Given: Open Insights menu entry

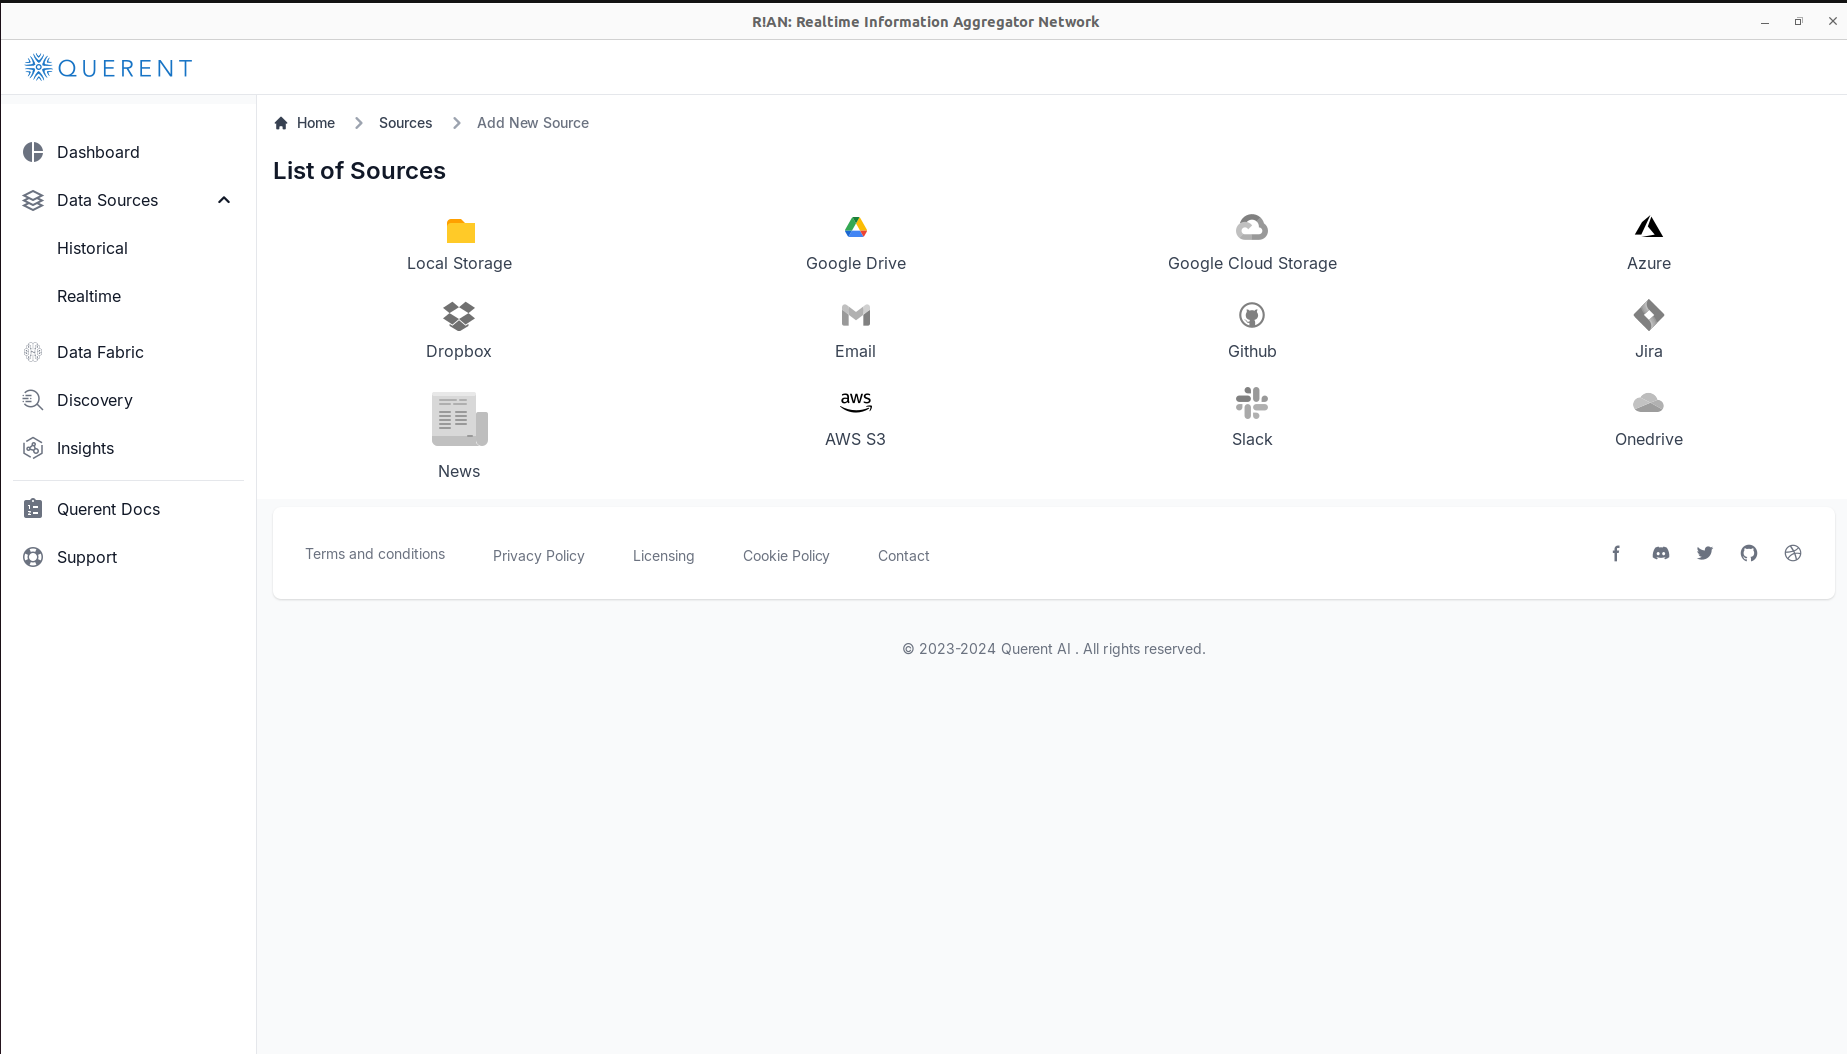Looking at the screenshot, I should click(x=85, y=448).
